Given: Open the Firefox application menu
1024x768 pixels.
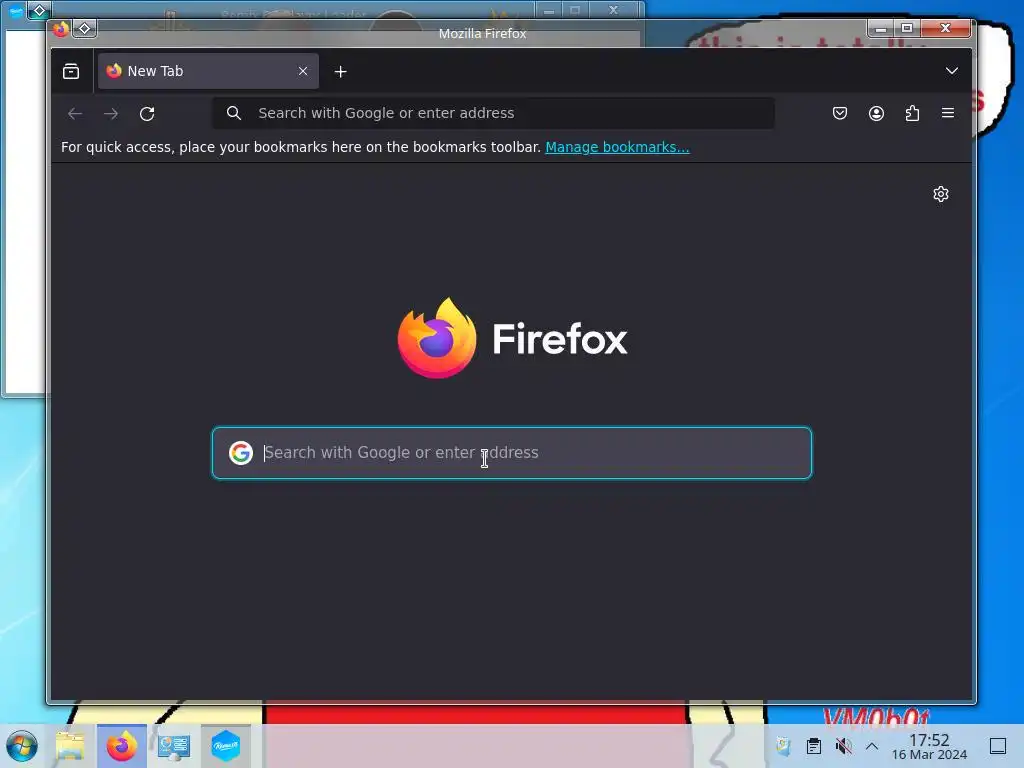Looking at the screenshot, I should tap(948, 113).
